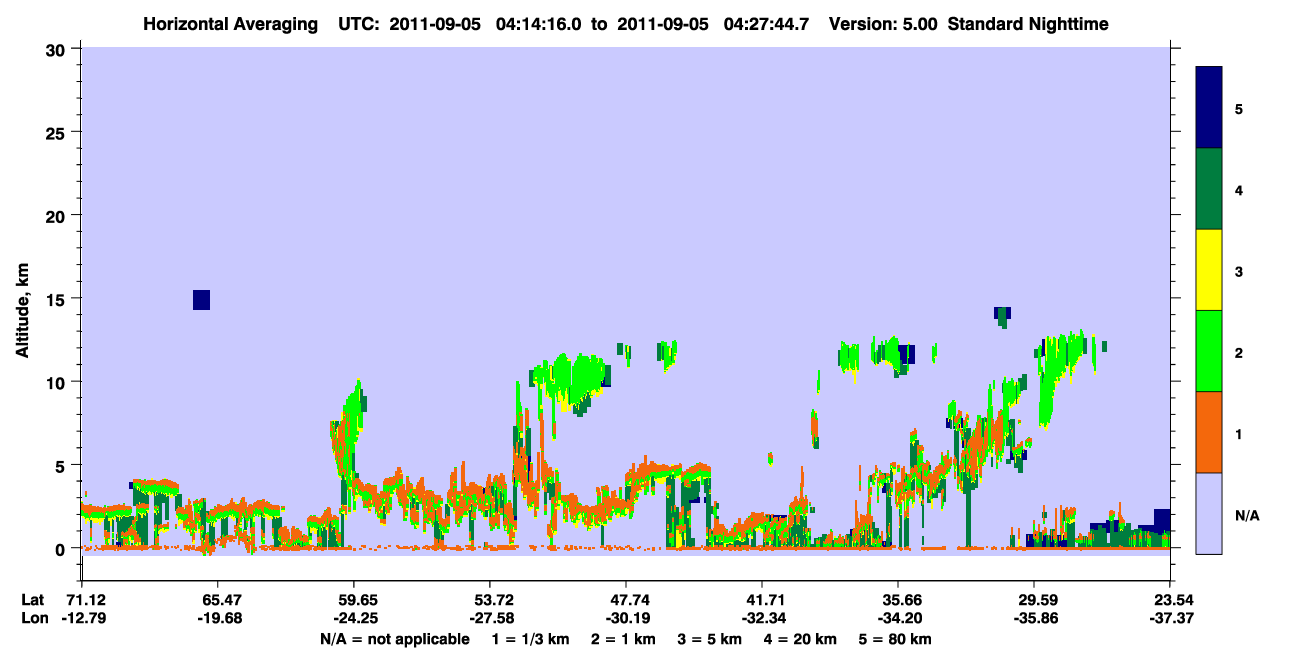Click longitude value '-30.19'

point(626,618)
